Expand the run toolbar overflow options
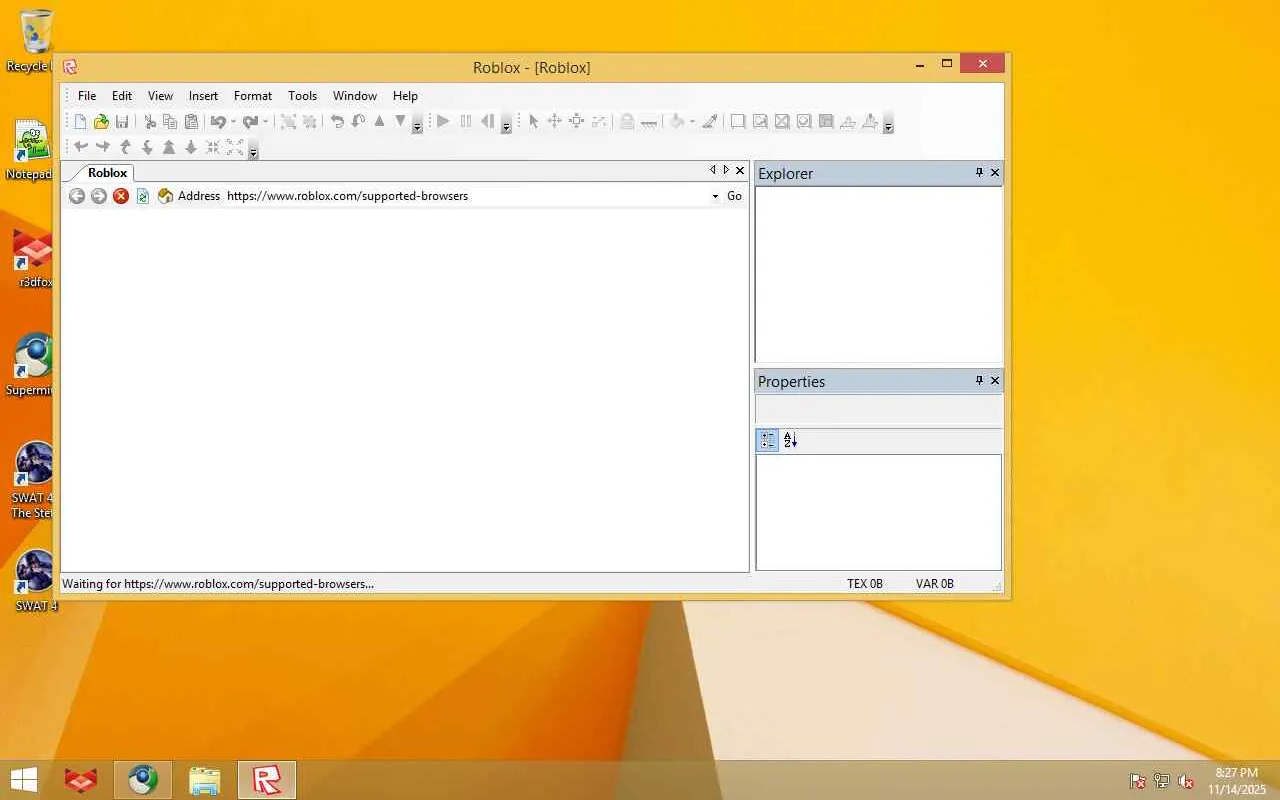The height and width of the screenshot is (800, 1280). (506, 125)
